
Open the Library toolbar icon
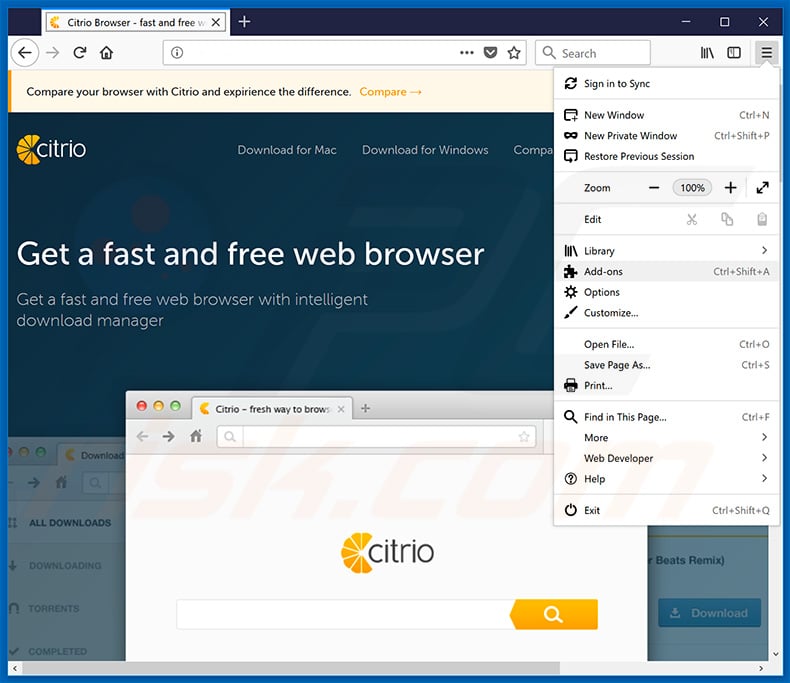pyautogui.click(x=707, y=52)
